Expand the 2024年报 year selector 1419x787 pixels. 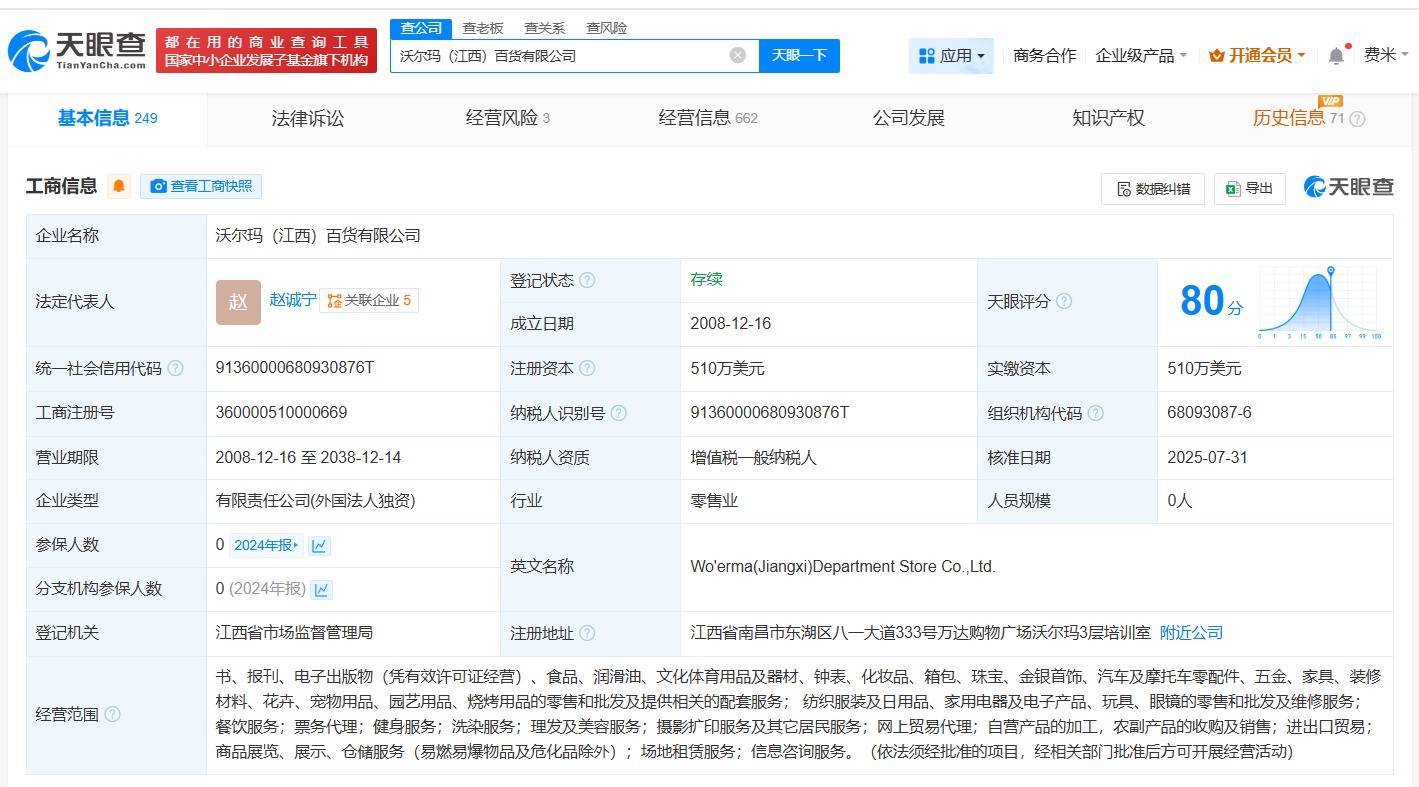pos(266,545)
